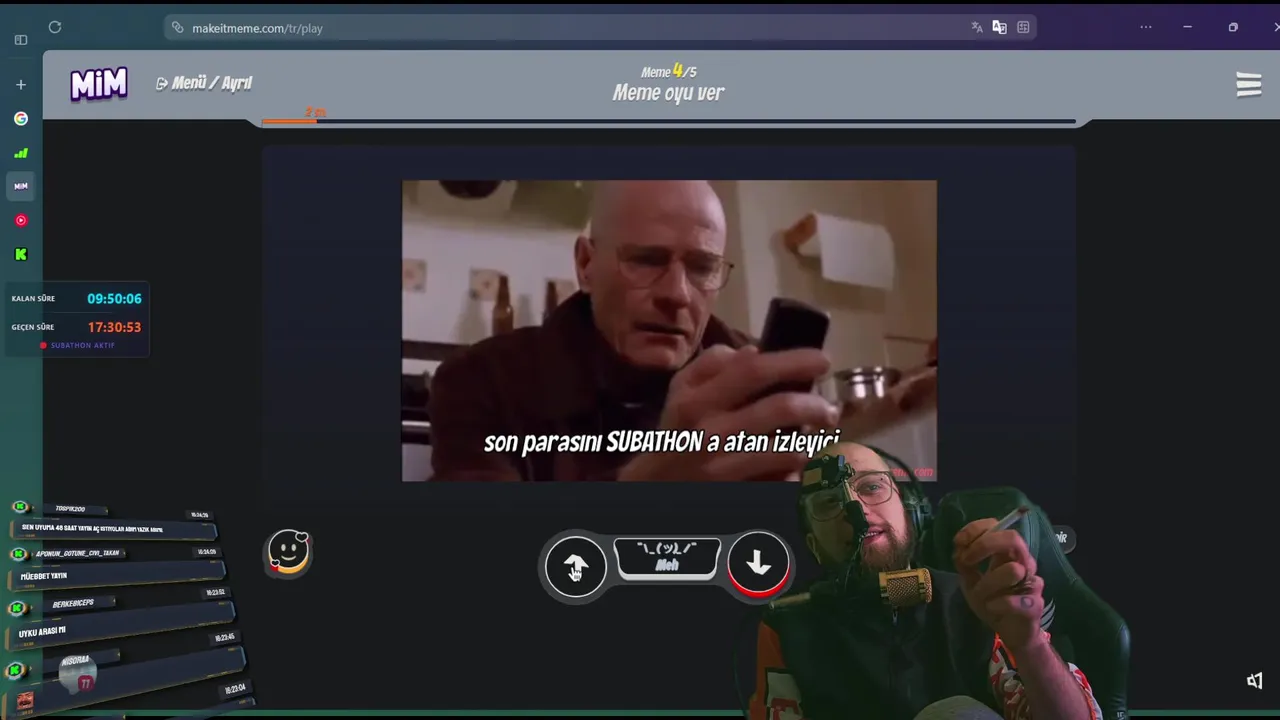This screenshot has width=1280, height=720.
Task: Open the smiley reaction emoji button
Action: (x=289, y=552)
